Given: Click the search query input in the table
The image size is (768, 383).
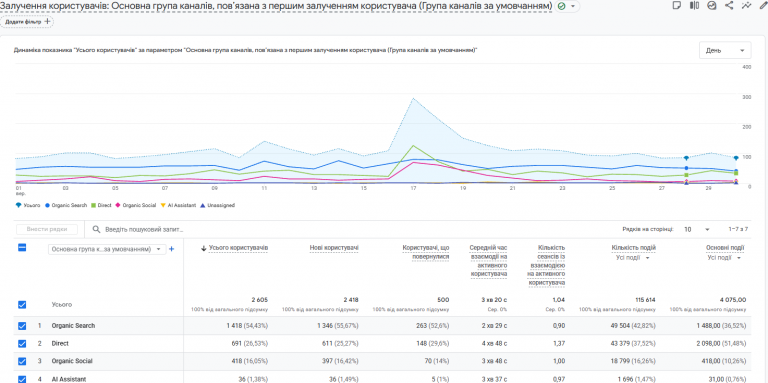Looking at the screenshot, I should click(143, 229).
